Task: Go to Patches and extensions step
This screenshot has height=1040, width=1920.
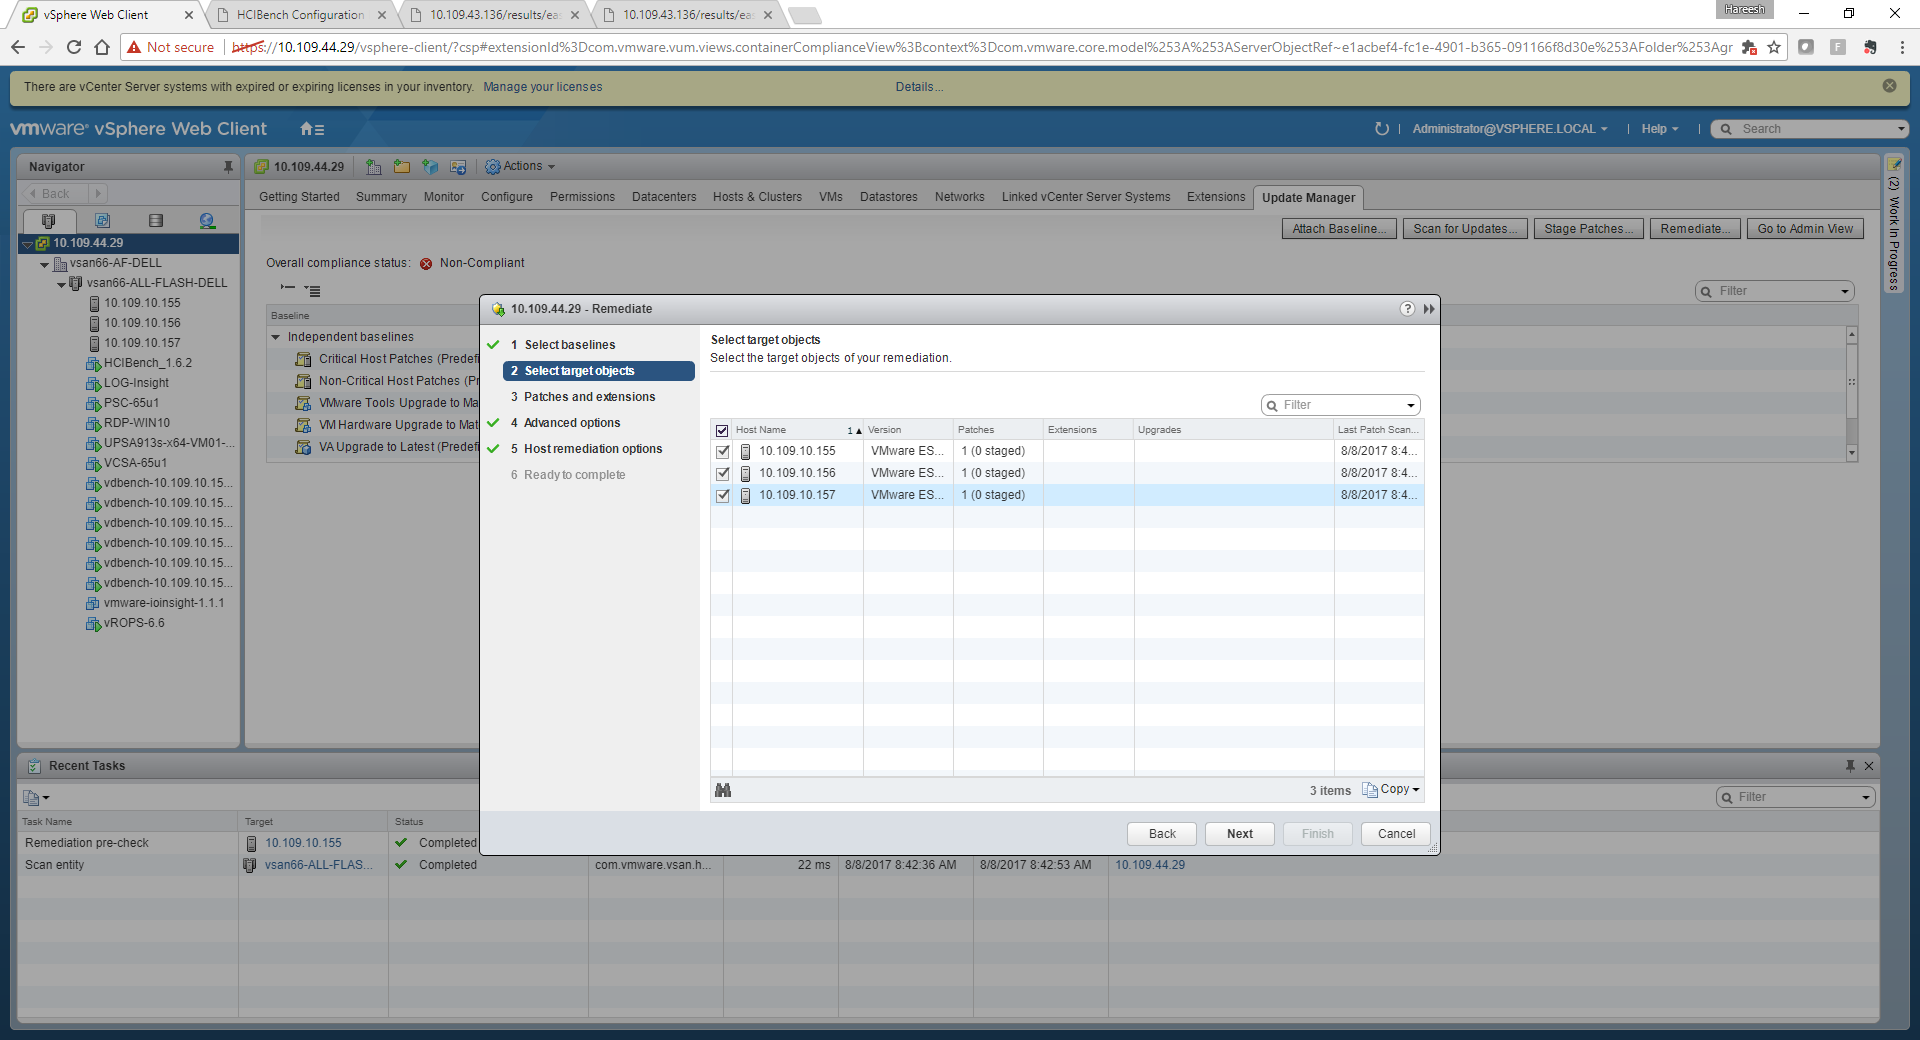Action: pyautogui.click(x=589, y=397)
